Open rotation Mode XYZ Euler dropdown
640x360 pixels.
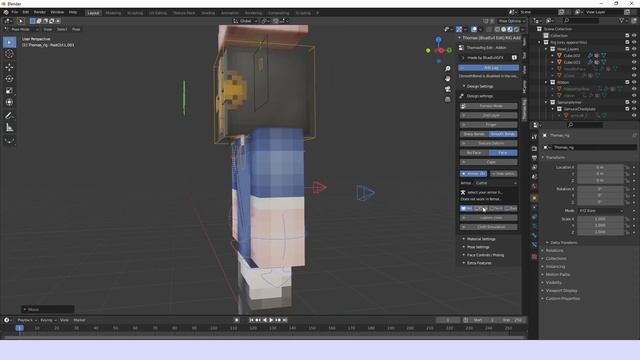[601, 211]
